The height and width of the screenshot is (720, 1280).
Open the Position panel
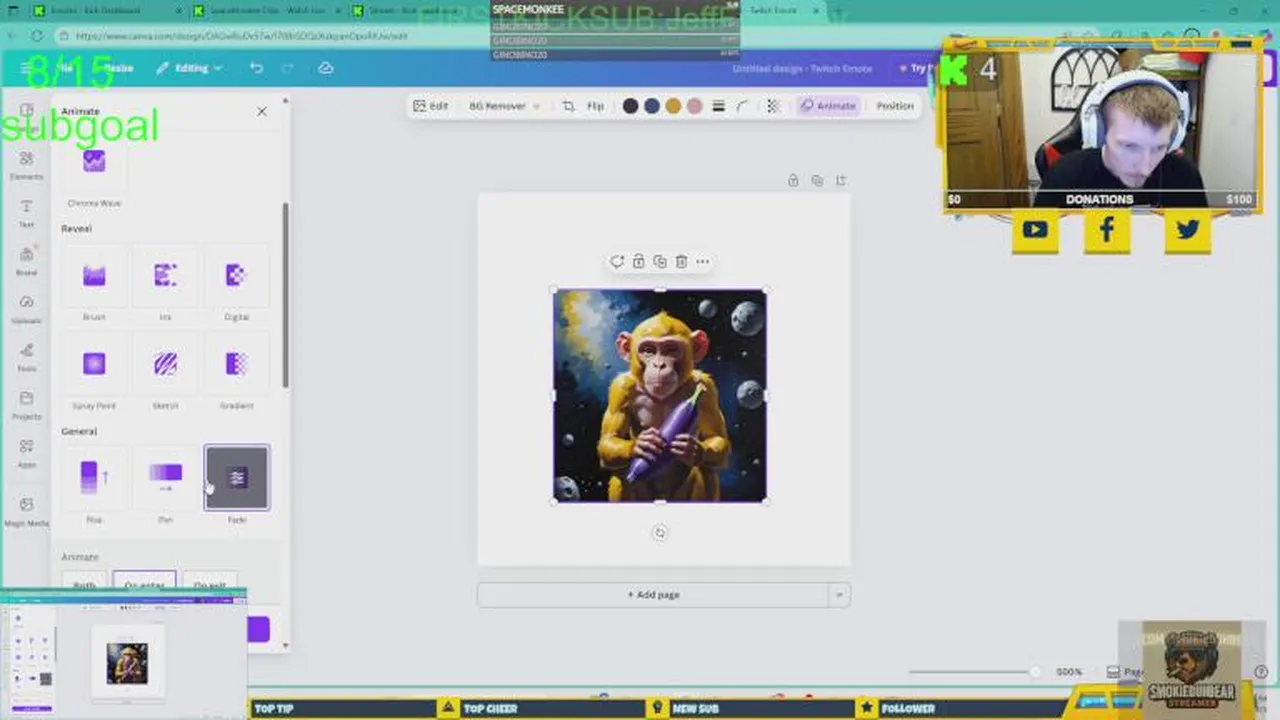[895, 106]
